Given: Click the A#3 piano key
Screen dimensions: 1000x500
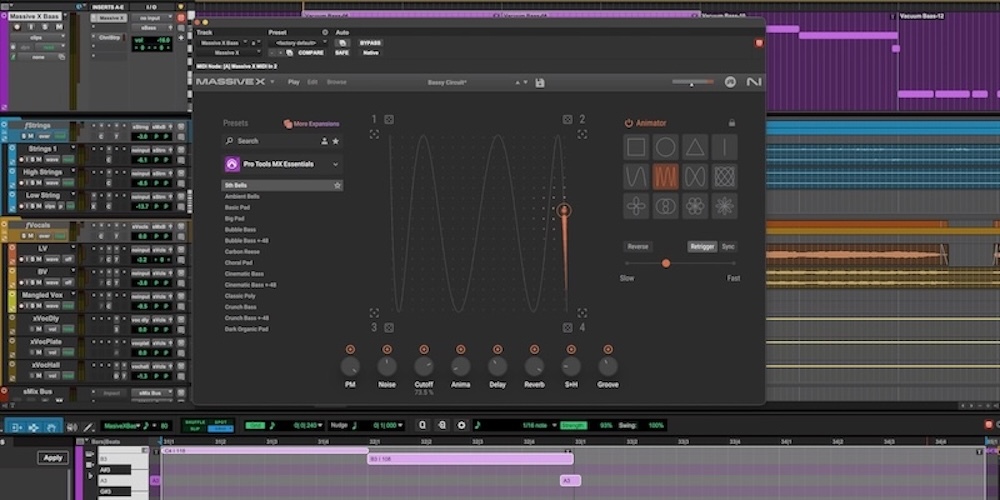Looking at the screenshot, I should [x=115, y=469].
